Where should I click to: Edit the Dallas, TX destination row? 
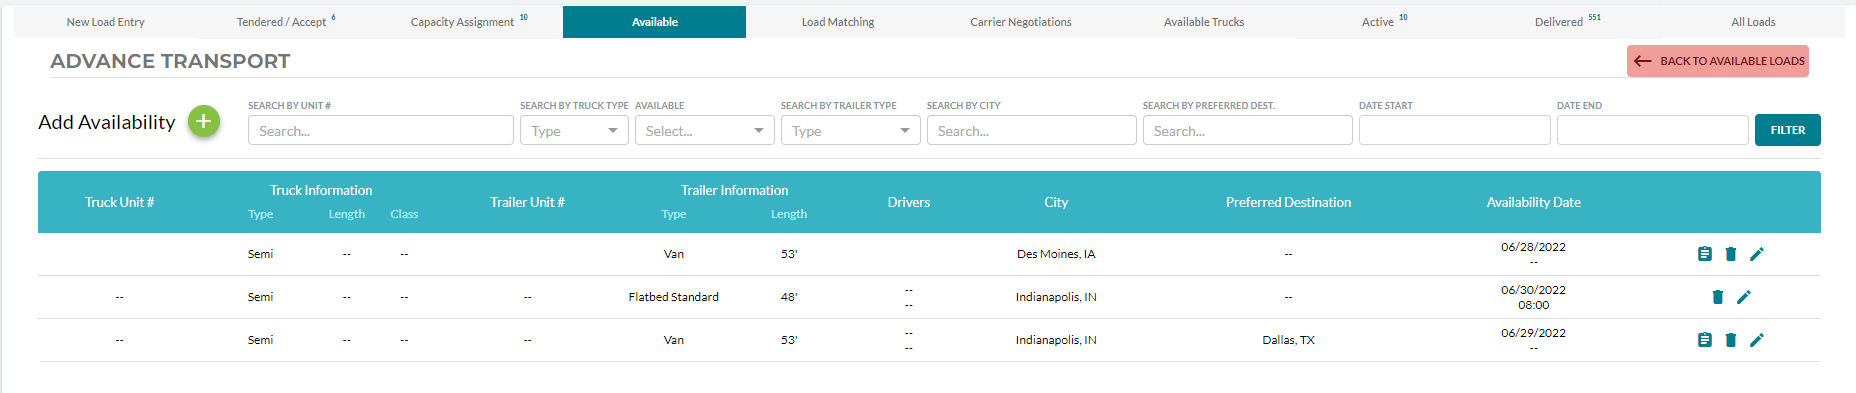pyautogui.click(x=1757, y=340)
